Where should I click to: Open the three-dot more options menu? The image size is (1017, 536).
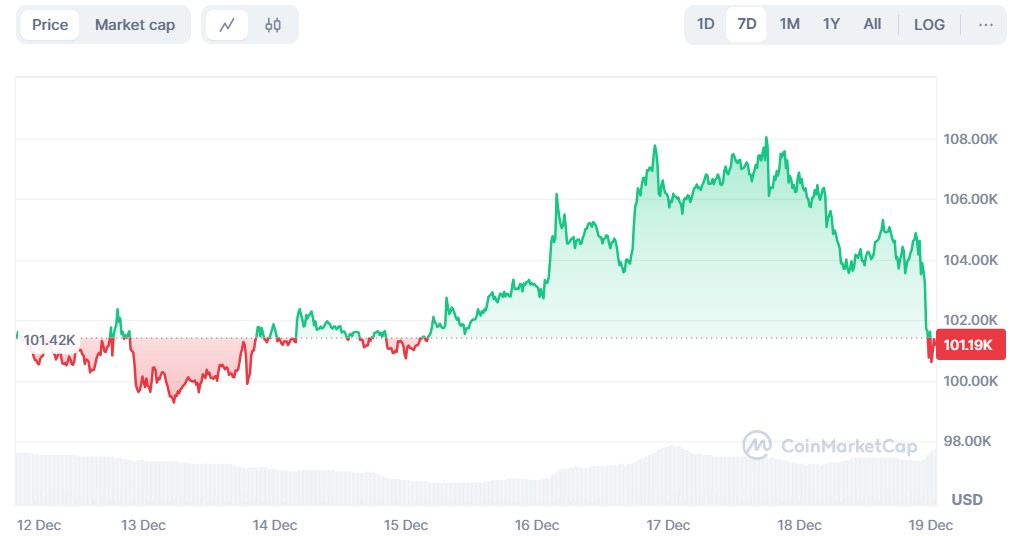click(x=986, y=25)
